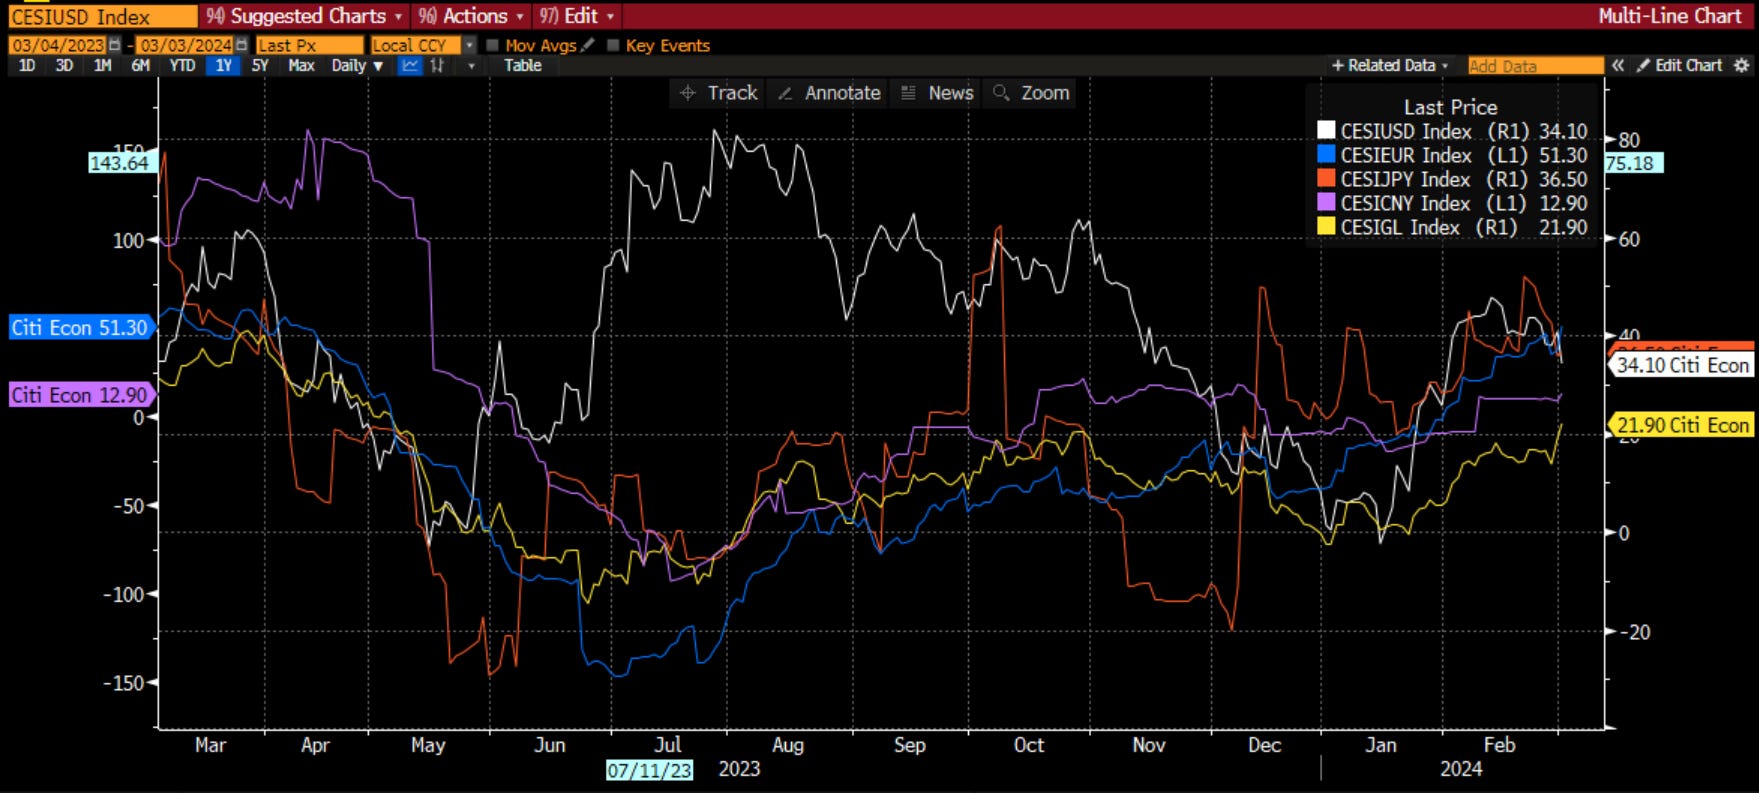Open chart settings gear icon
Viewport: 1759px width, 793px height.
click(x=1742, y=65)
